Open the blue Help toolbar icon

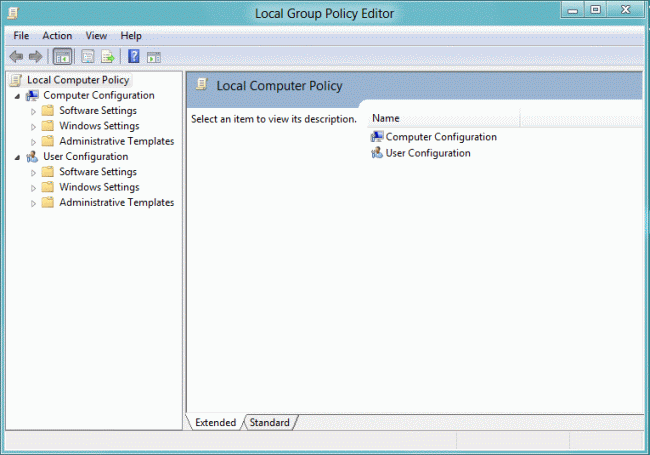point(133,56)
